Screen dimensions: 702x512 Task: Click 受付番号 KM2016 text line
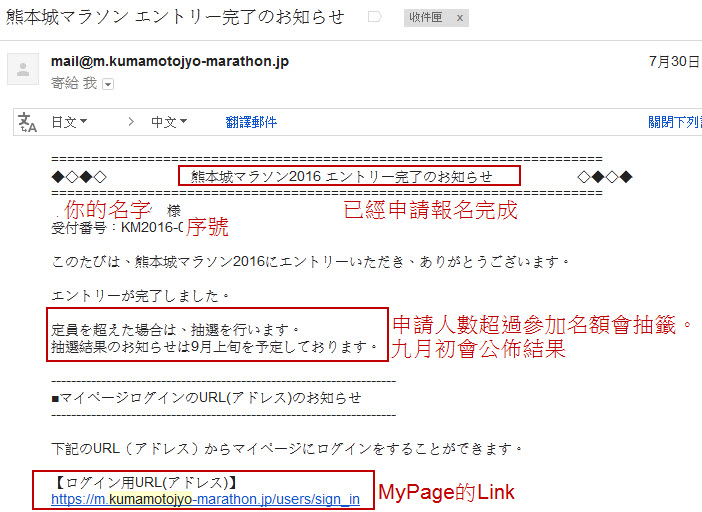[x=117, y=227]
